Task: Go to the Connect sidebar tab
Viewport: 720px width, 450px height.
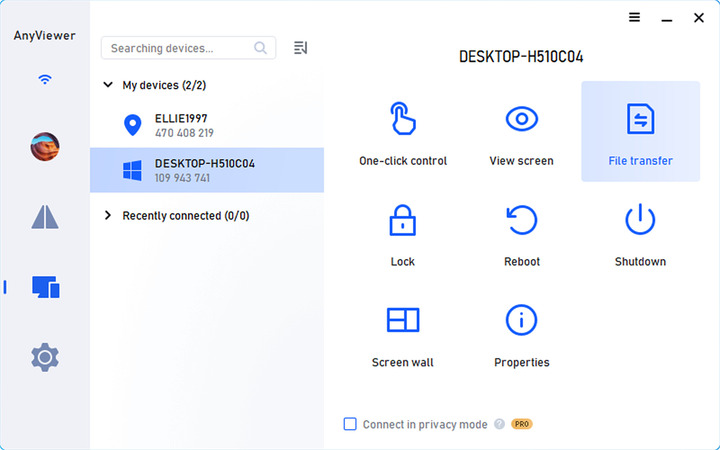Action: click(x=45, y=217)
